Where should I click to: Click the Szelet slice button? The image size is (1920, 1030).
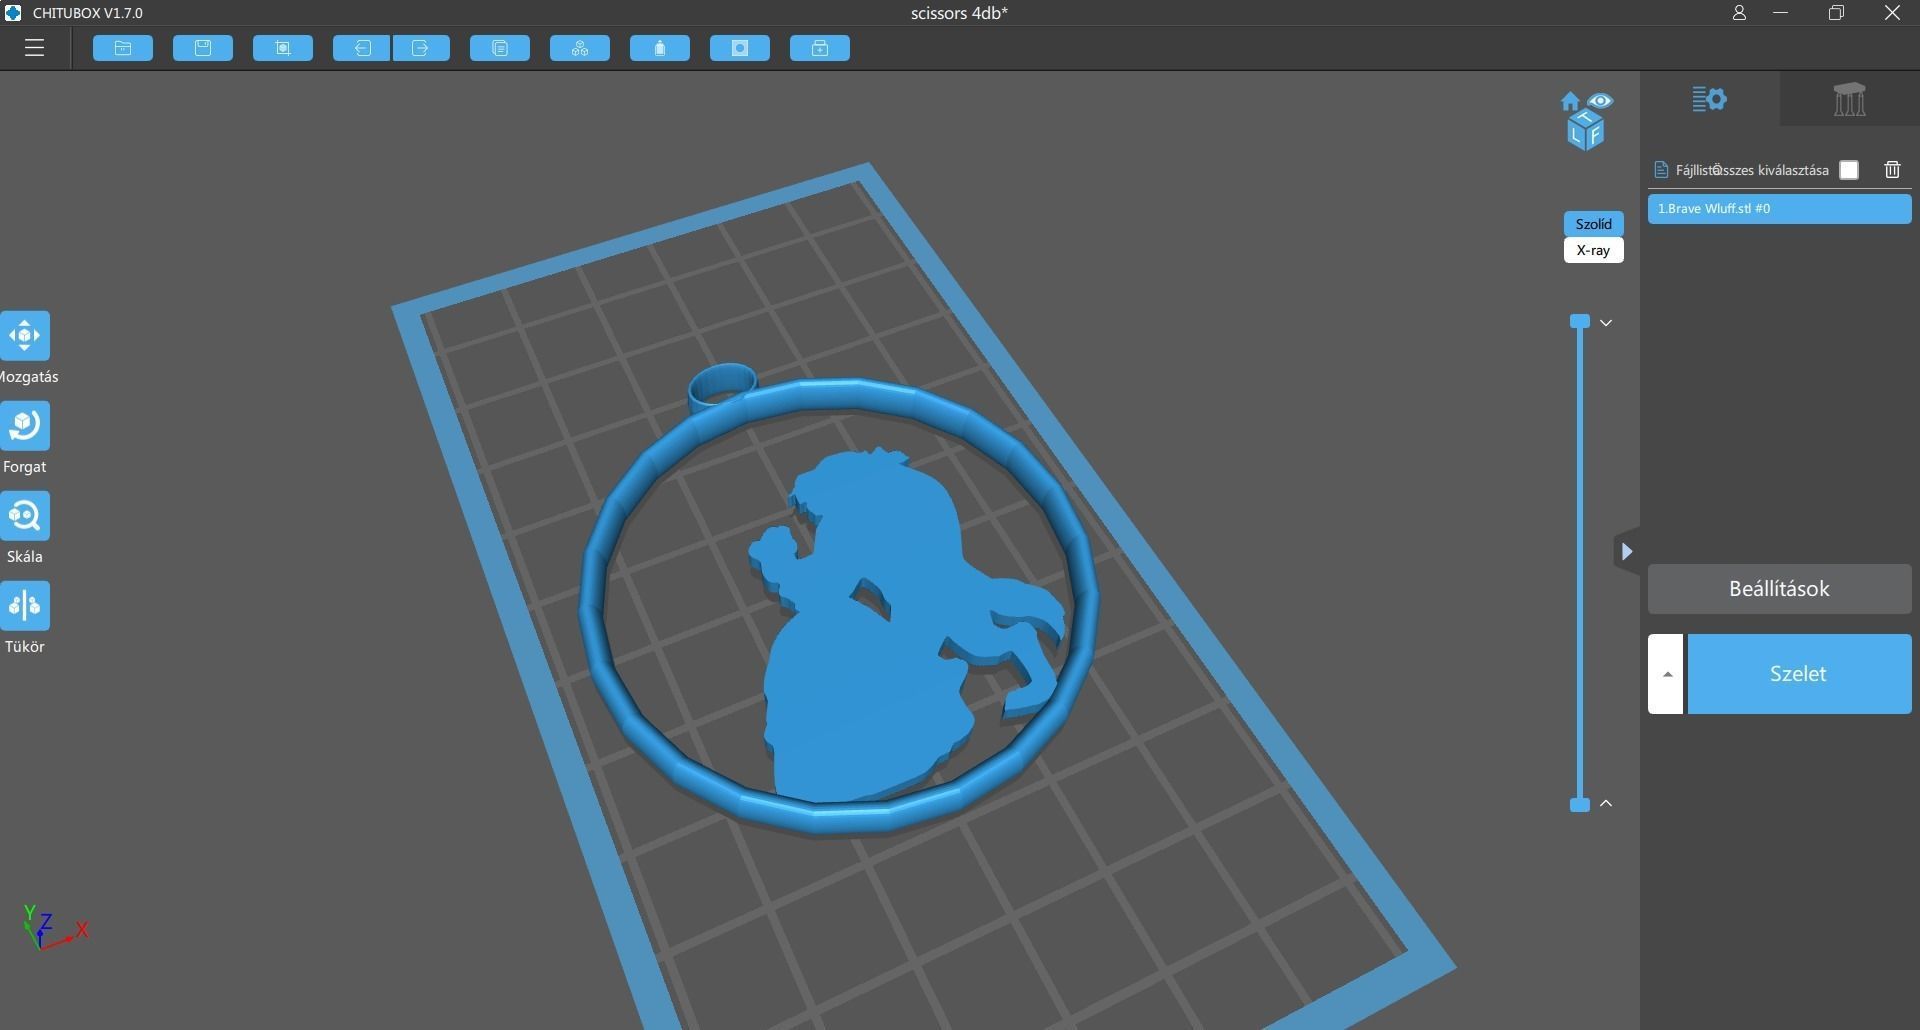pos(1799,674)
